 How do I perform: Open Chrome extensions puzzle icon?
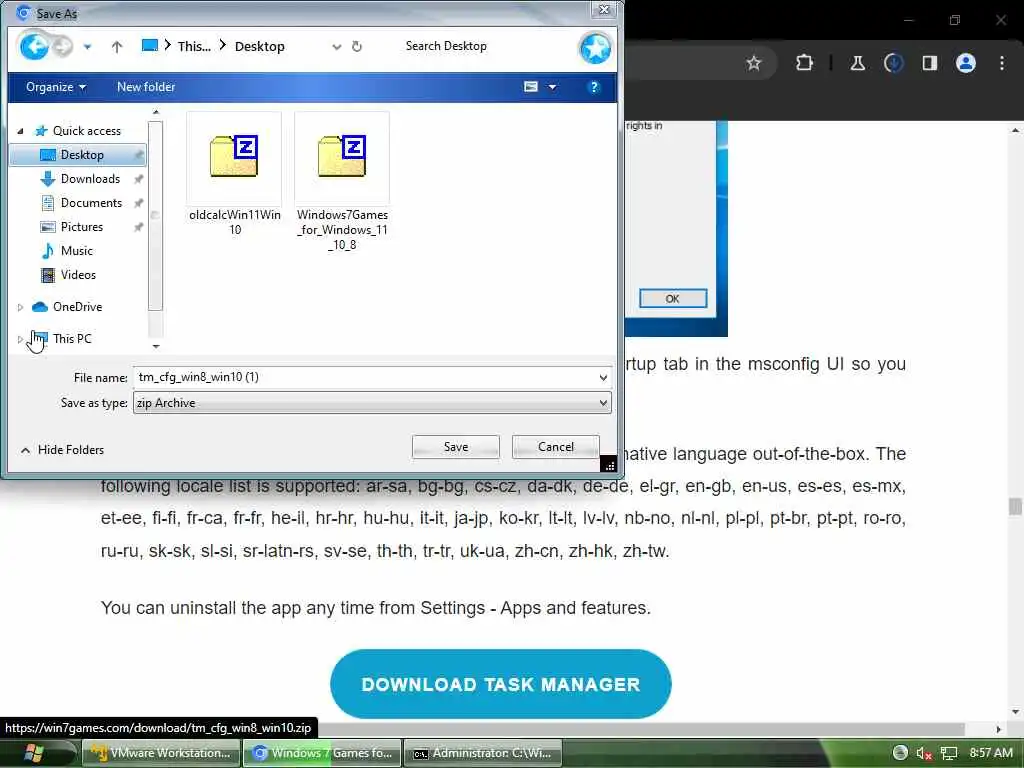805,63
